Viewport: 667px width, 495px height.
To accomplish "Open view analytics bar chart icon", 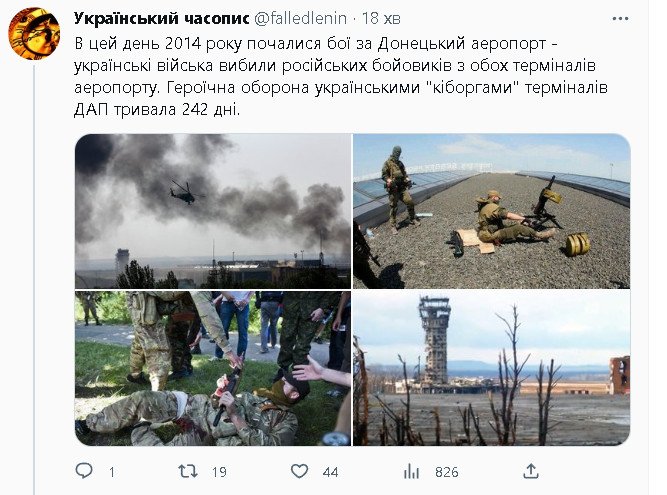I will [411, 471].
